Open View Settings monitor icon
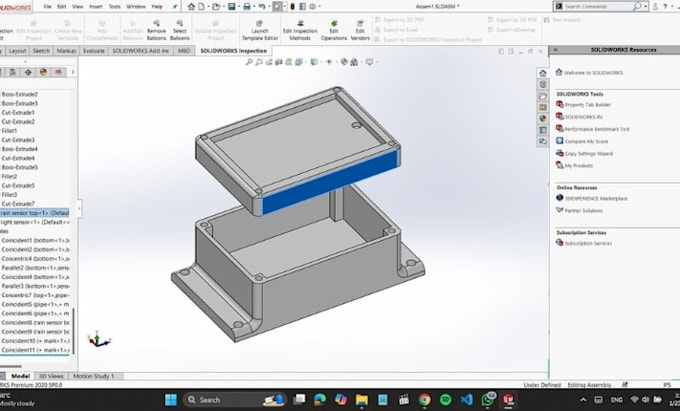Screen dimensions: 680x411 [x=369, y=62]
